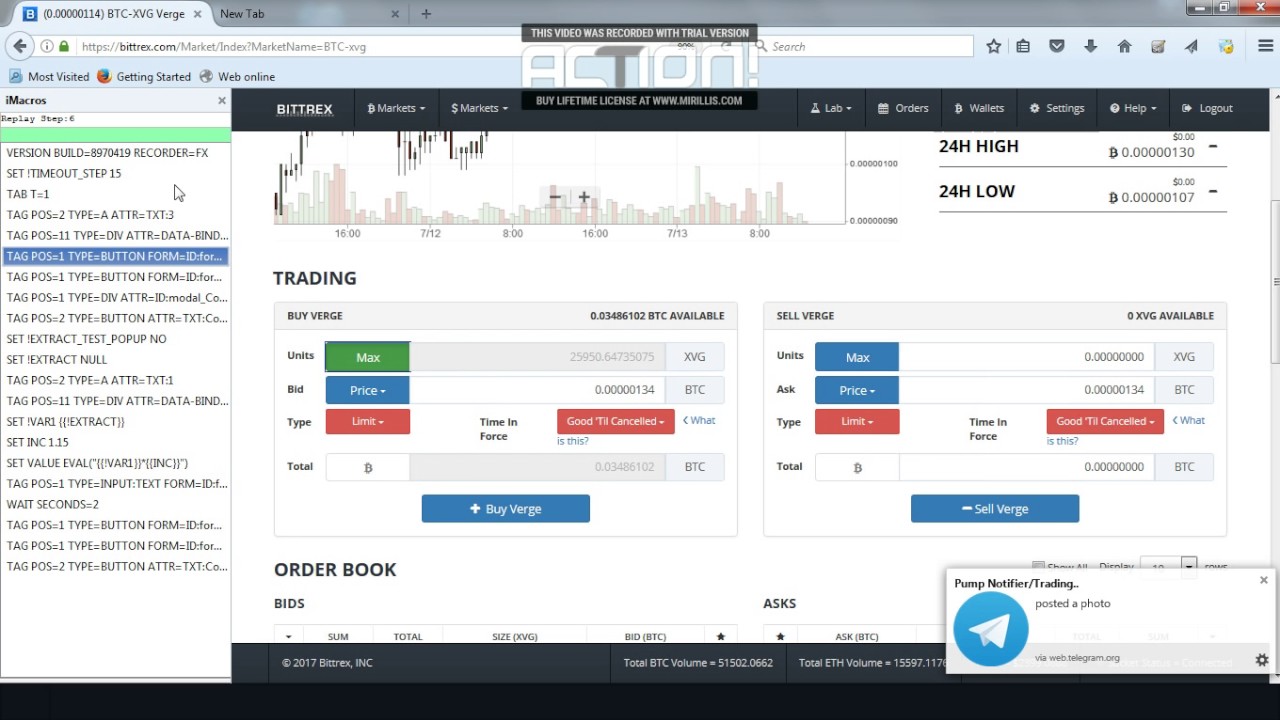The width and height of the screenshot is (1280, 720).
Task: Open the Downloads arrow icon
Action: click(x=1091, y=46)
